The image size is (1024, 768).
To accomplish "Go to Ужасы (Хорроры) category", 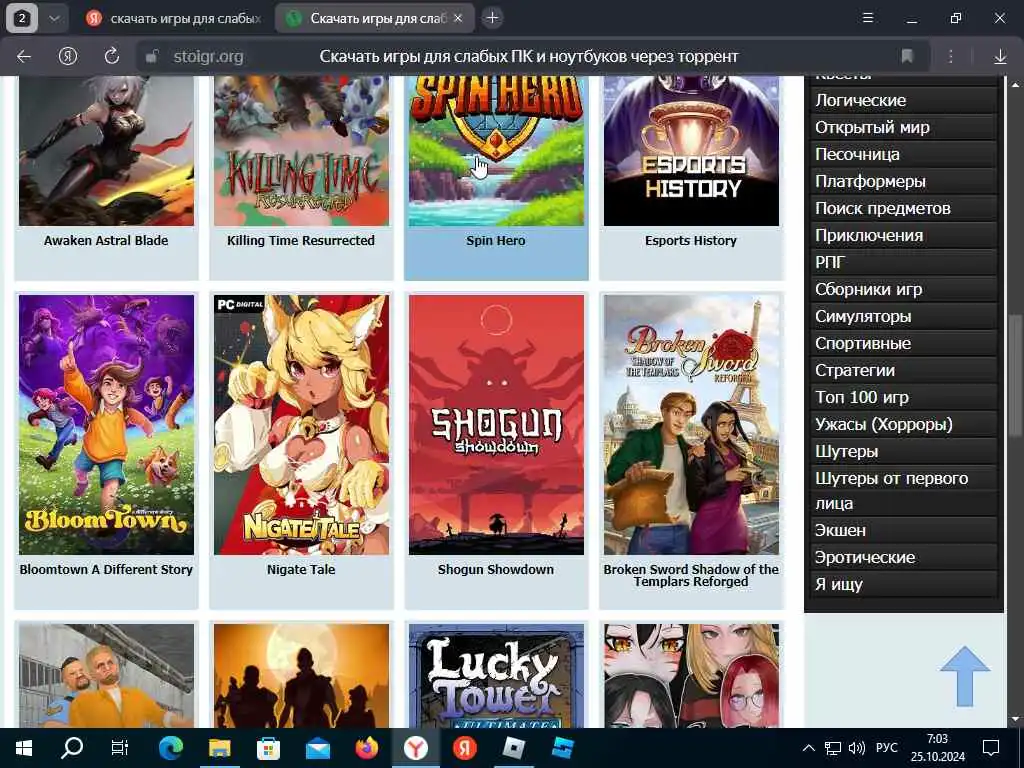I will (x=904, y=424).
